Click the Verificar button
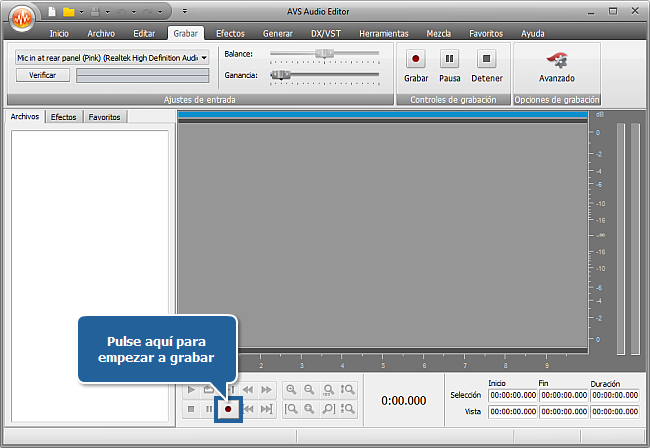The image size is (650, 448). pos(42,75)
